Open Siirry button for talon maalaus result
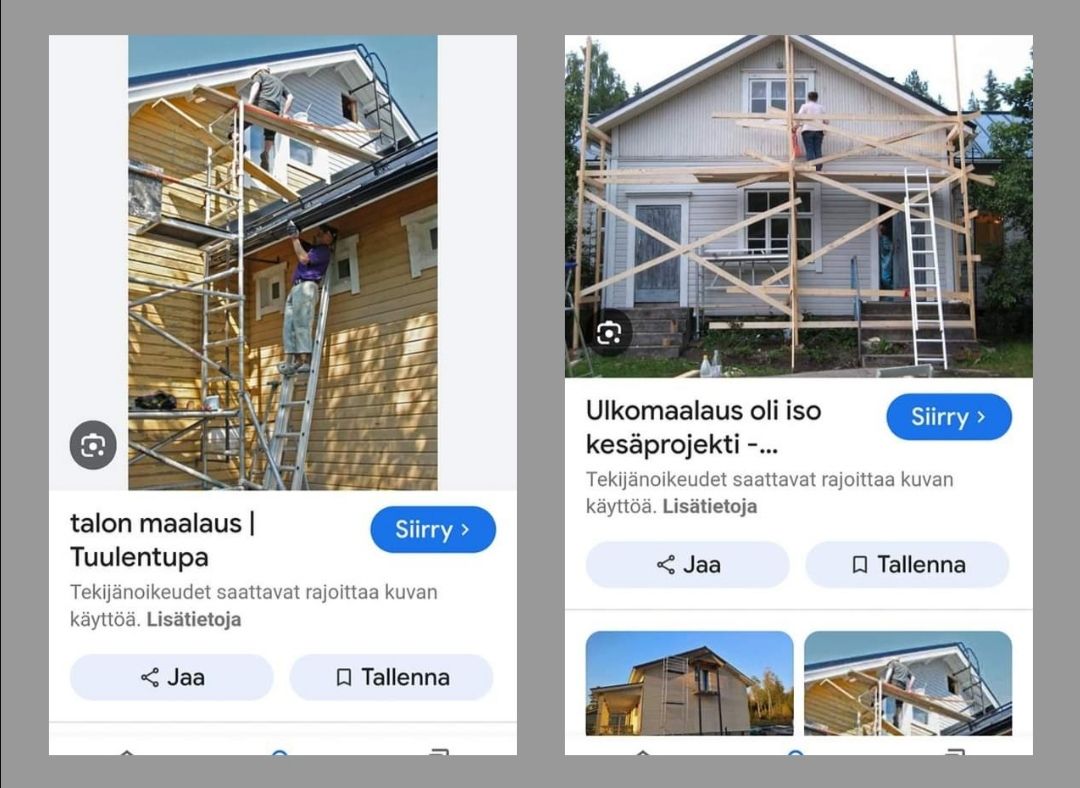1080x788 pixels. [x=433, y=530]
